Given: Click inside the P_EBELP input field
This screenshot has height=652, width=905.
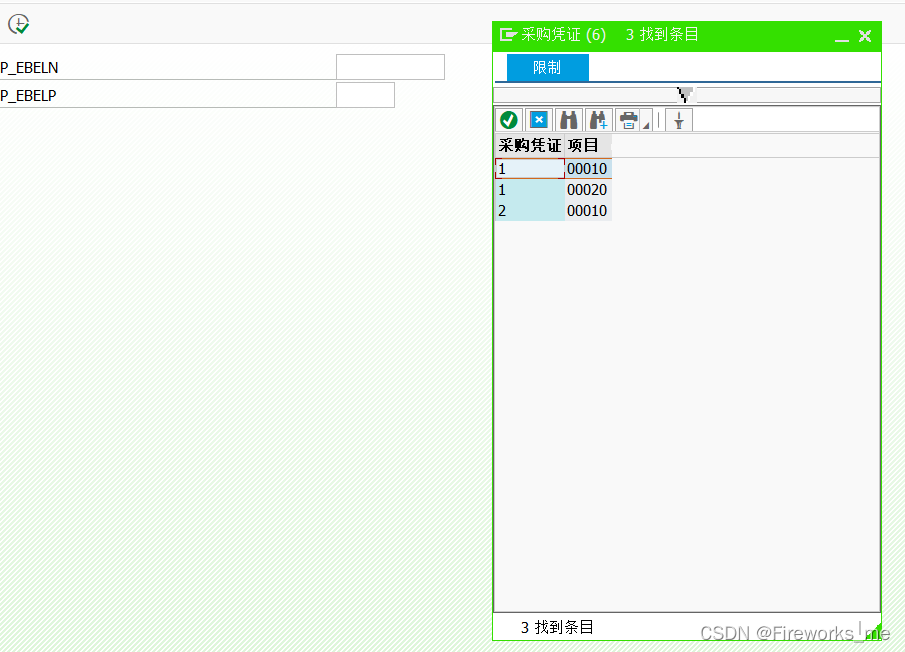Looking at the screenshot, I should (x=365, y=95).
